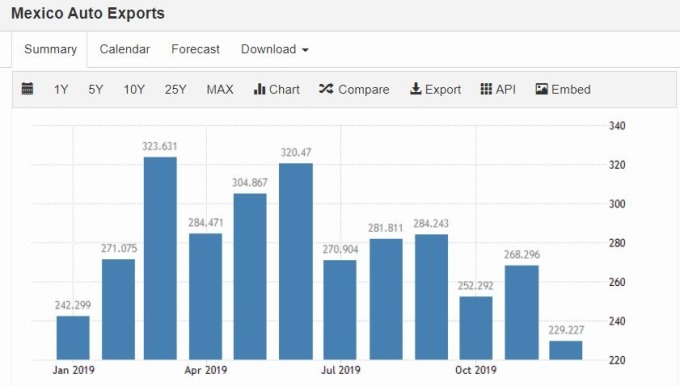Click the bar labeled 270.904
Viewport: 680px width, 386px height.
tap(340, 310)
